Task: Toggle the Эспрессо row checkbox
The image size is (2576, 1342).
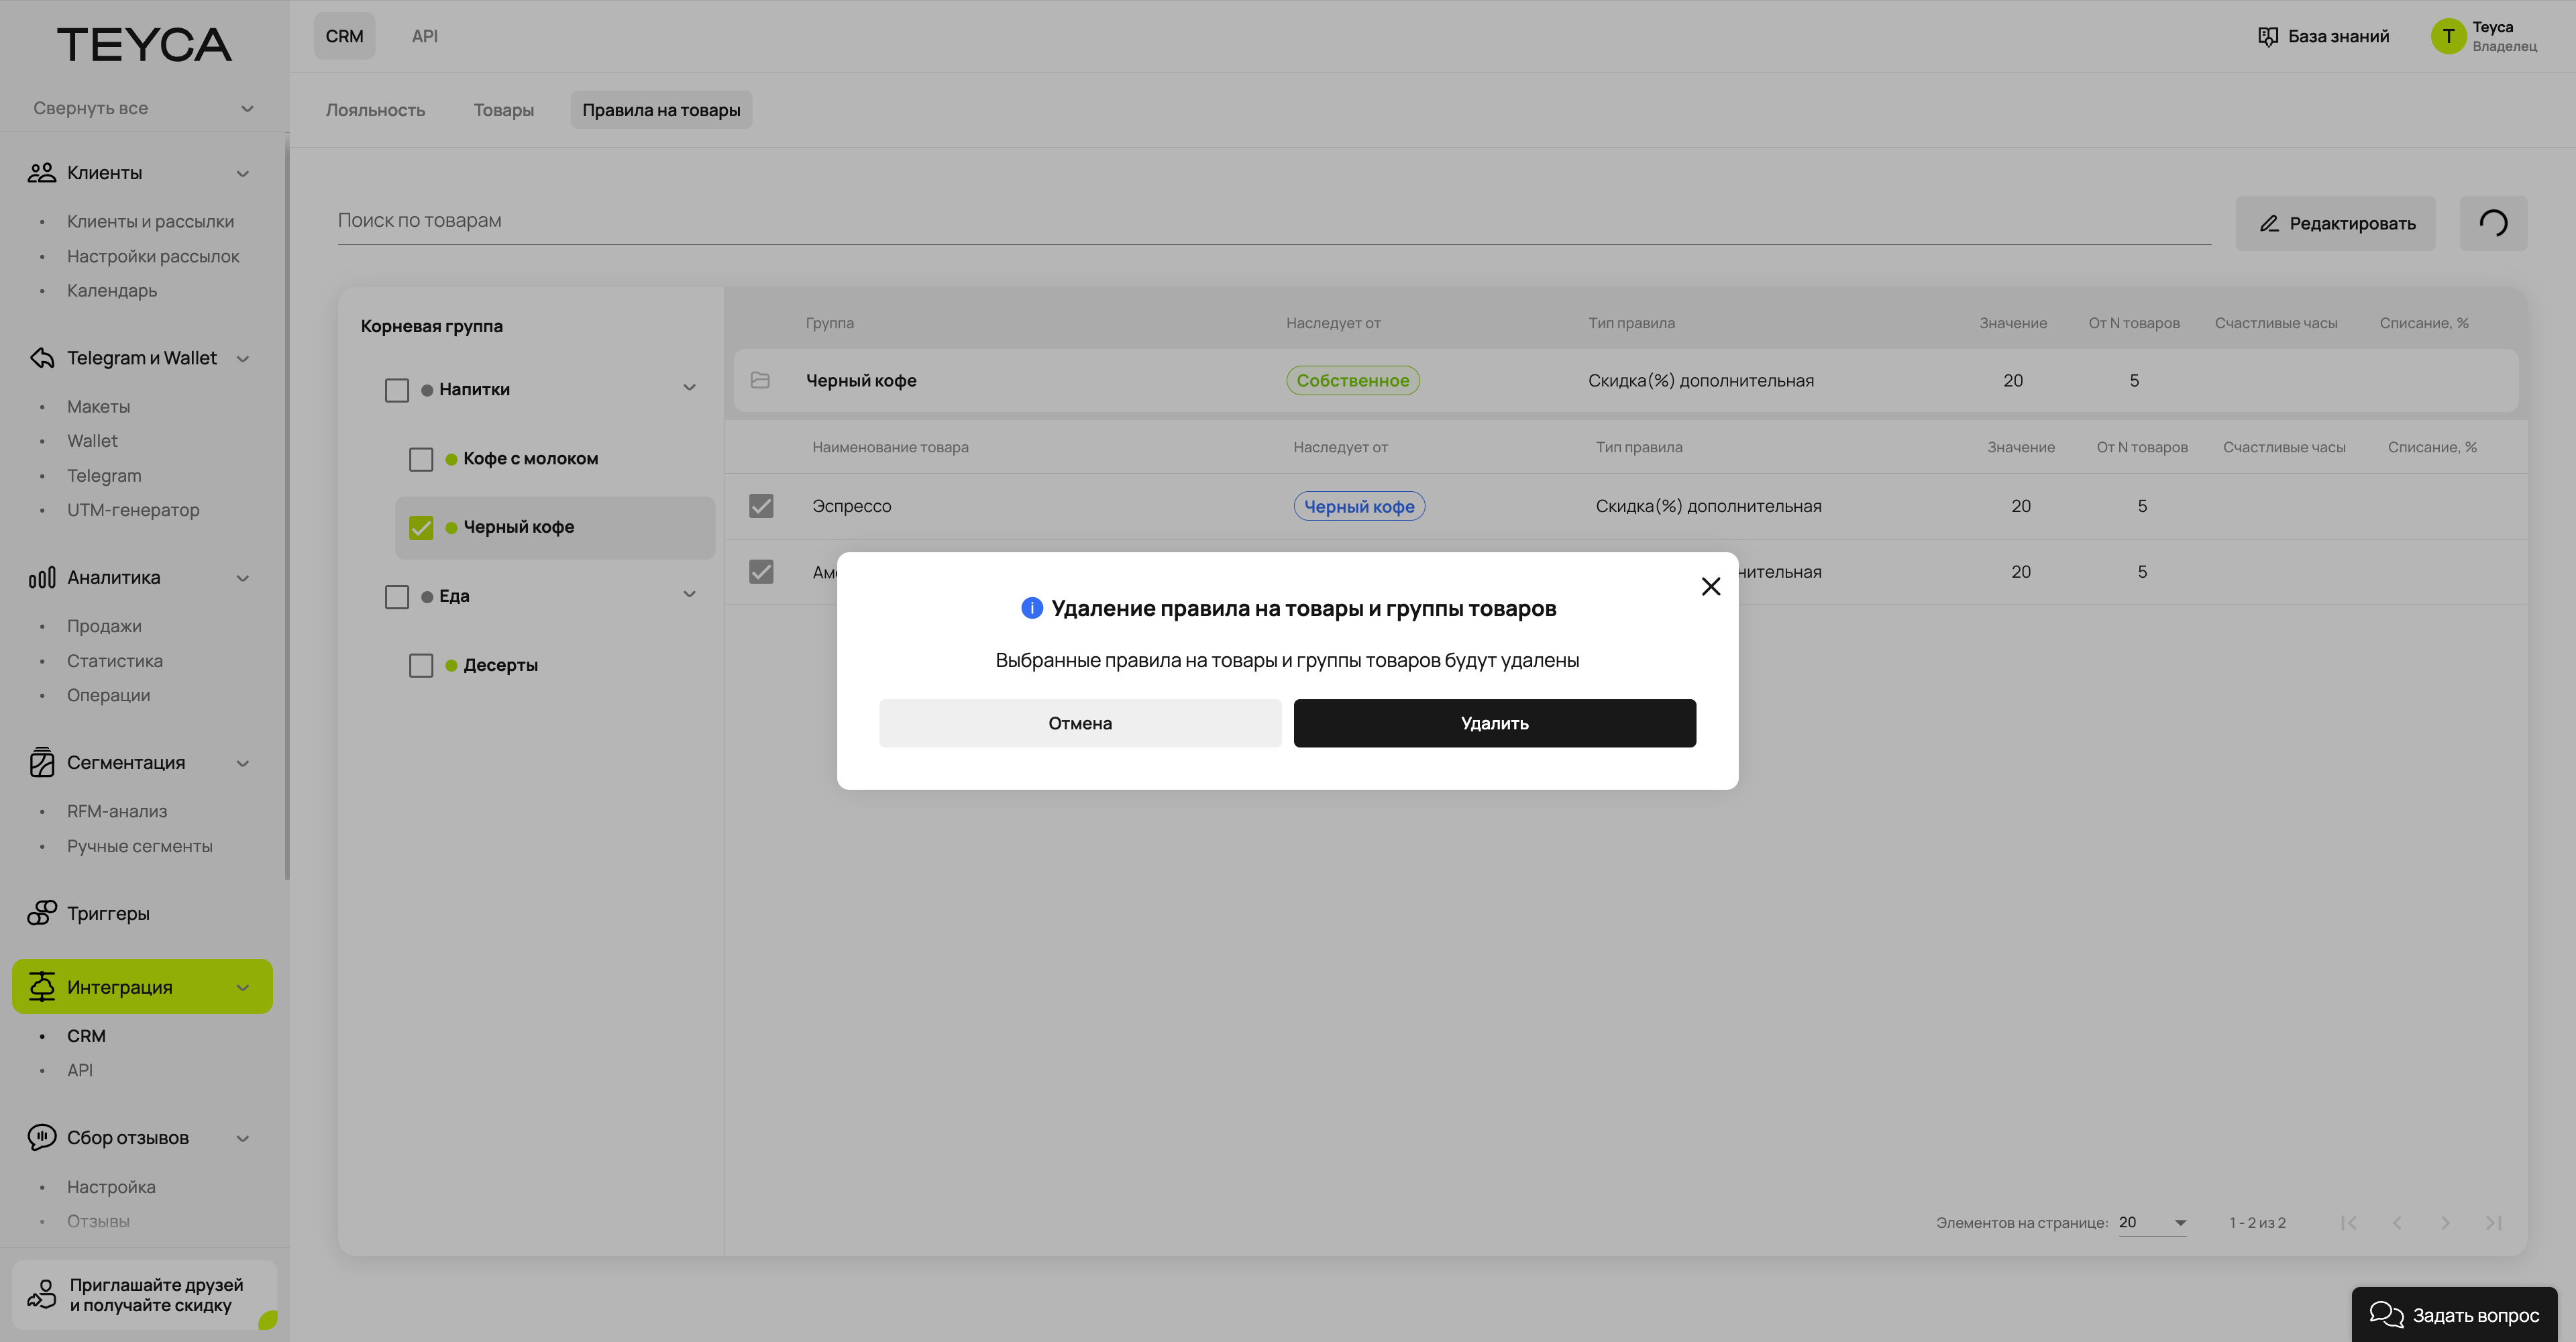Action: [x=761, y=506]
